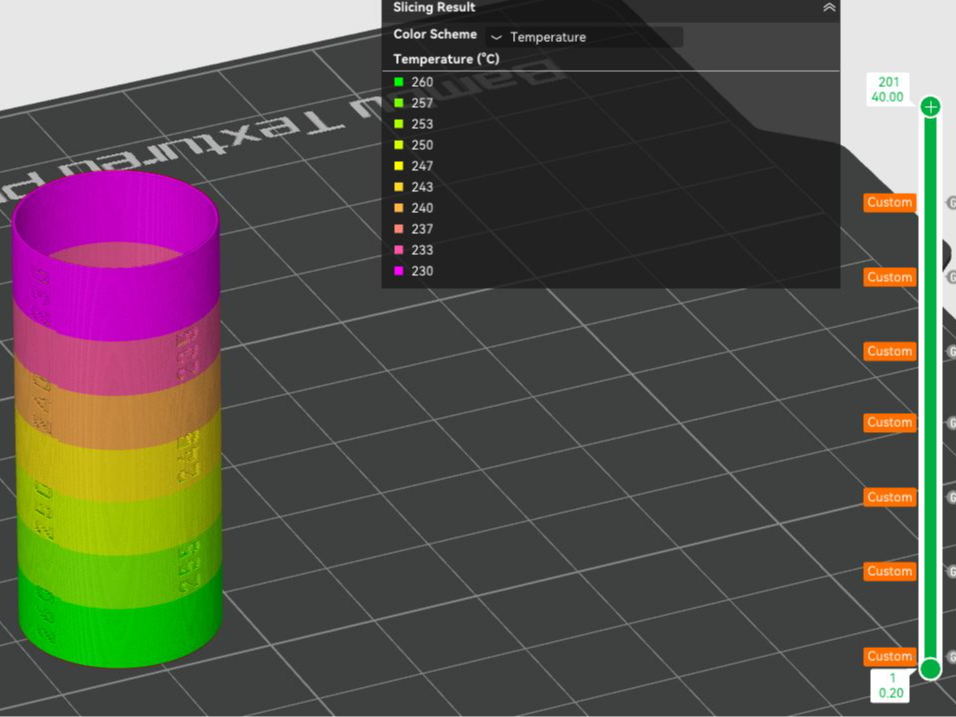Viewport: 956px width, 717px height.
Task: Select the lowest Custom marker near layer 1
Action: click(890, 656)
